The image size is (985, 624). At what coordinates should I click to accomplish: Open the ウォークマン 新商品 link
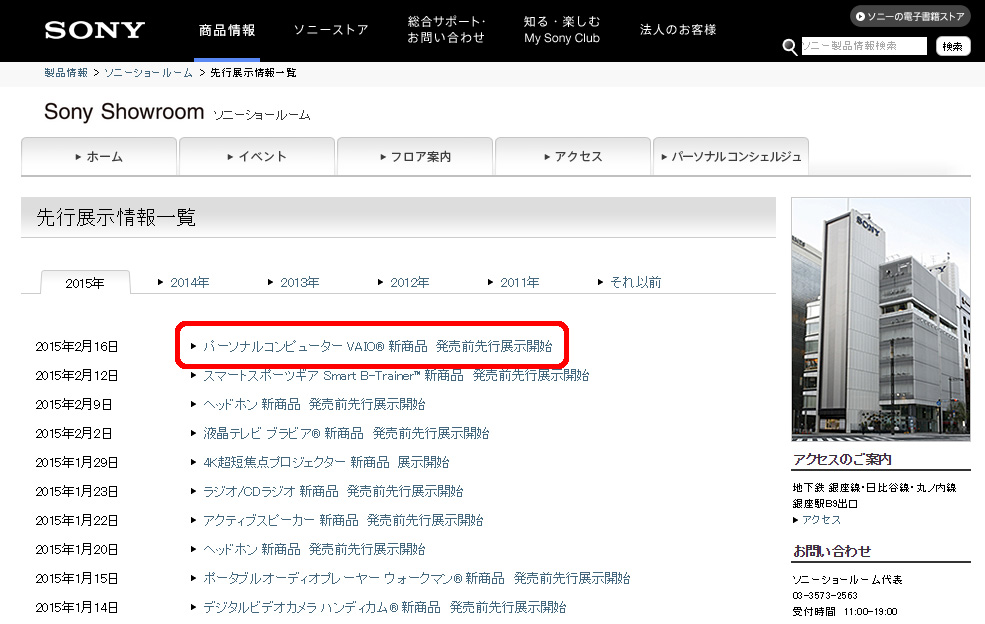tap(416, 578)
